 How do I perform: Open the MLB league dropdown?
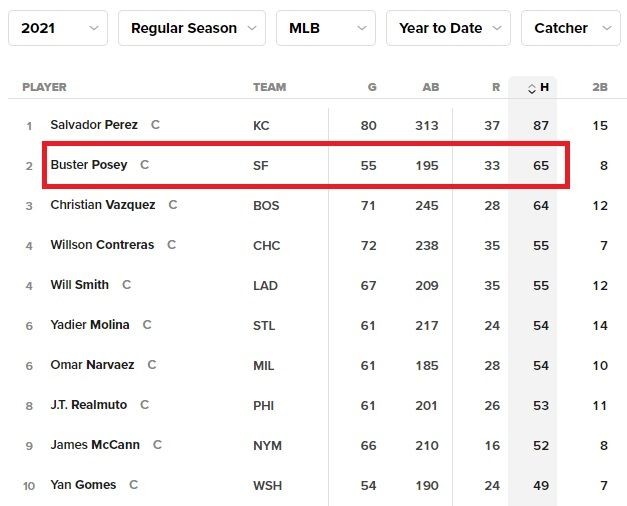click(325, 28)
